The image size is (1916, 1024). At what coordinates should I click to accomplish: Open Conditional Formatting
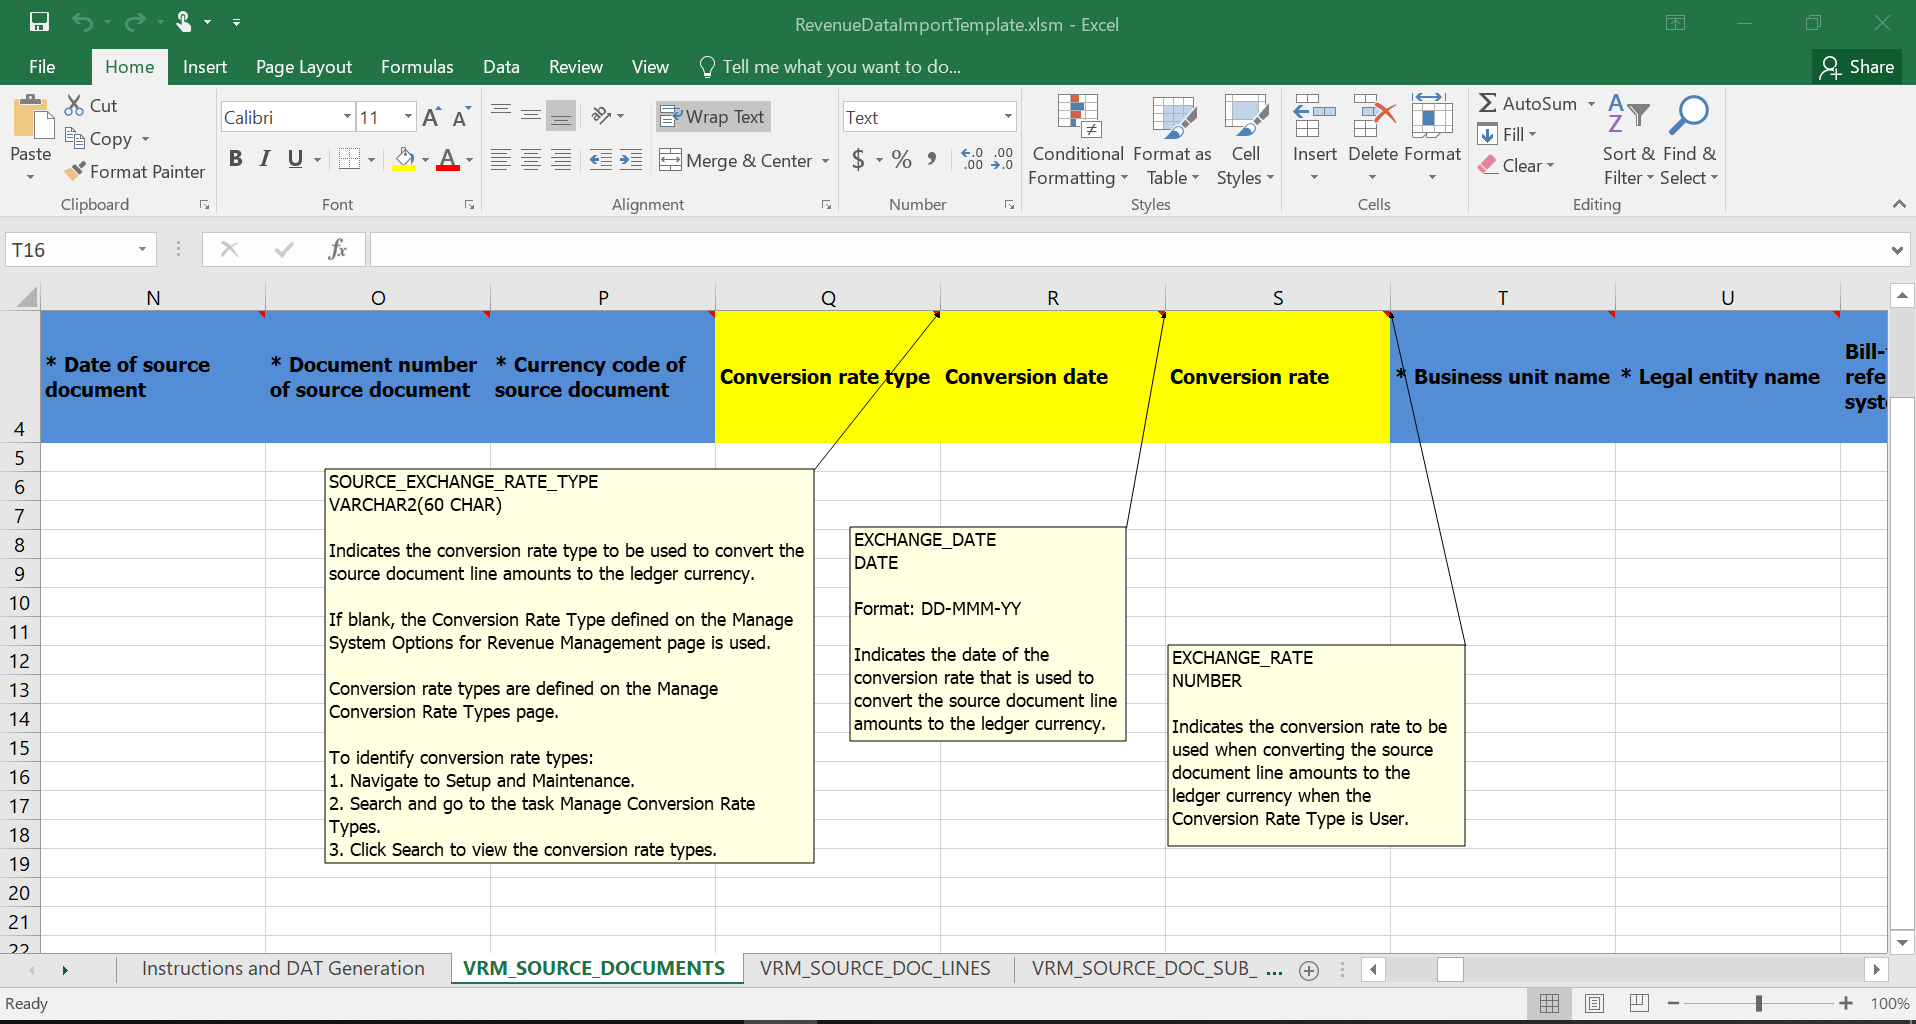[1078, 142]
